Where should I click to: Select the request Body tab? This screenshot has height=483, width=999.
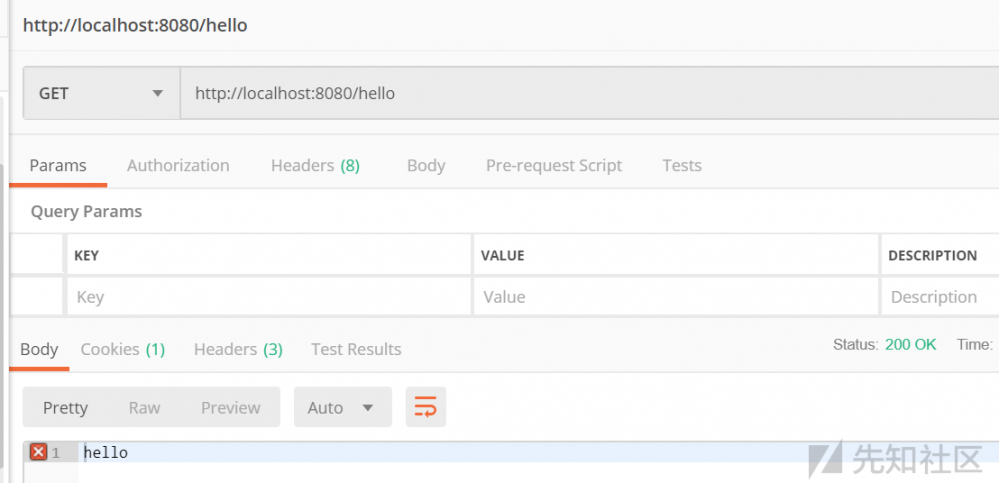[426, 165]
